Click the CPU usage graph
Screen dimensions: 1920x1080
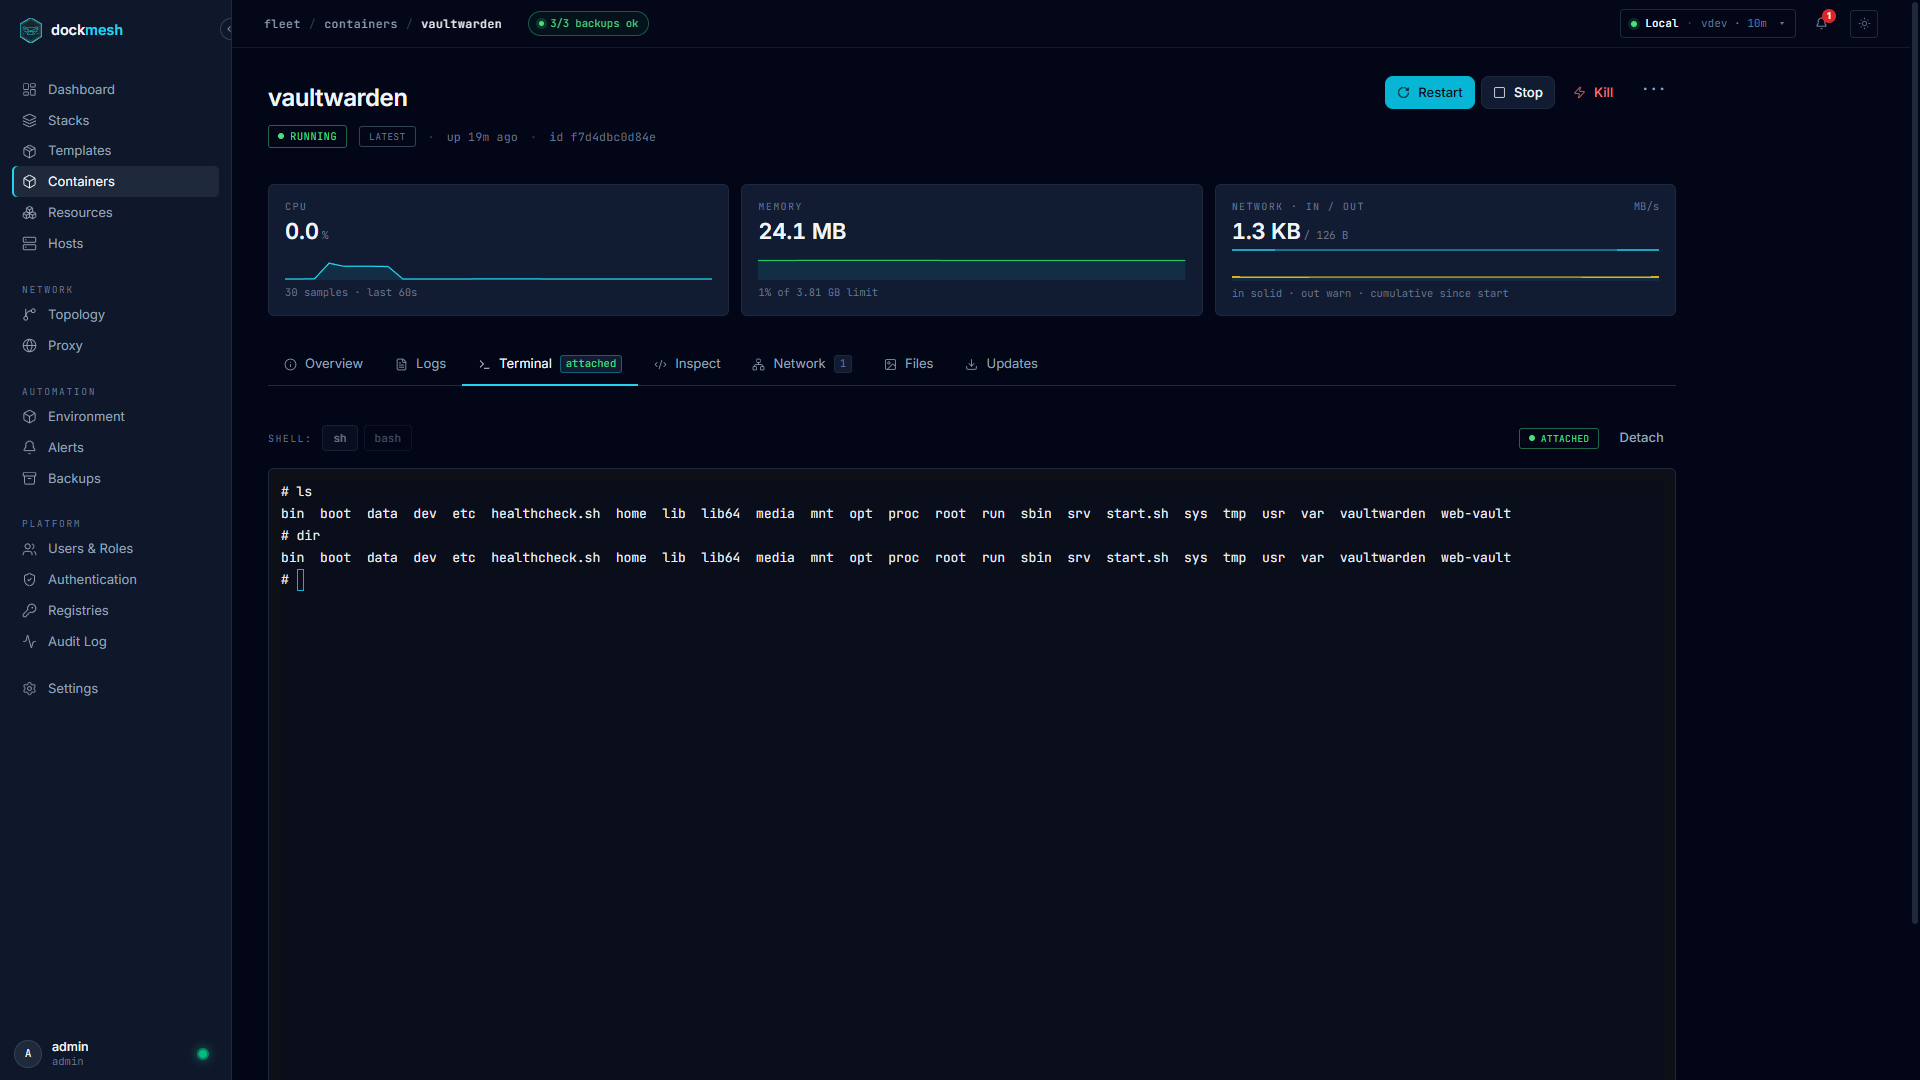[498, 270]
